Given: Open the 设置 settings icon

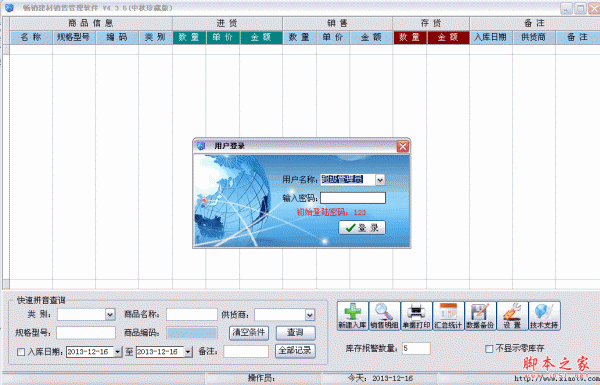Looking at the screenshot, I should coord(512,316).
